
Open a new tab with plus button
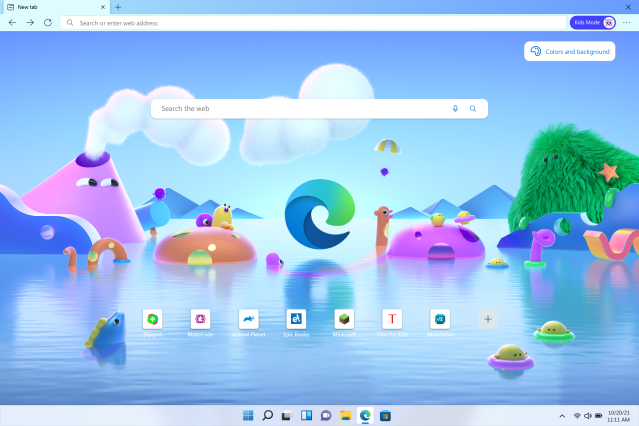118,7
